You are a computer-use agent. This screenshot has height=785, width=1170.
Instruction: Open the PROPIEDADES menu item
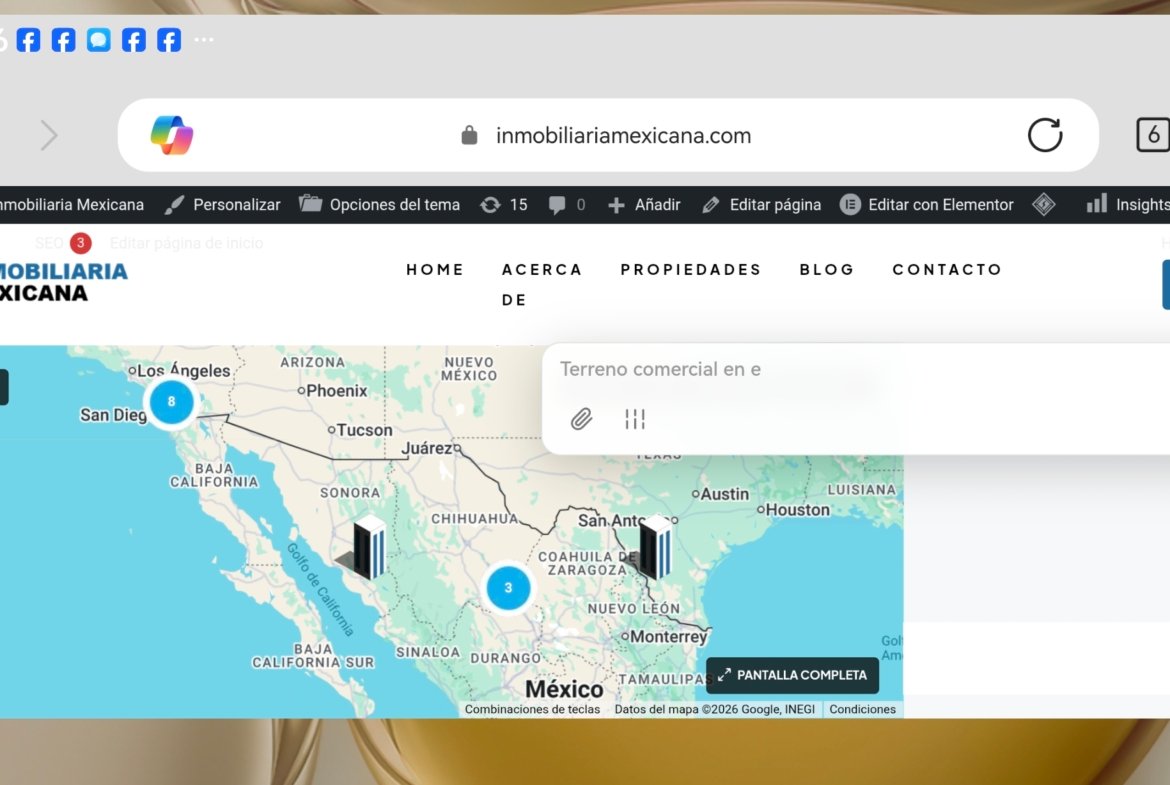tap(691, 269)
